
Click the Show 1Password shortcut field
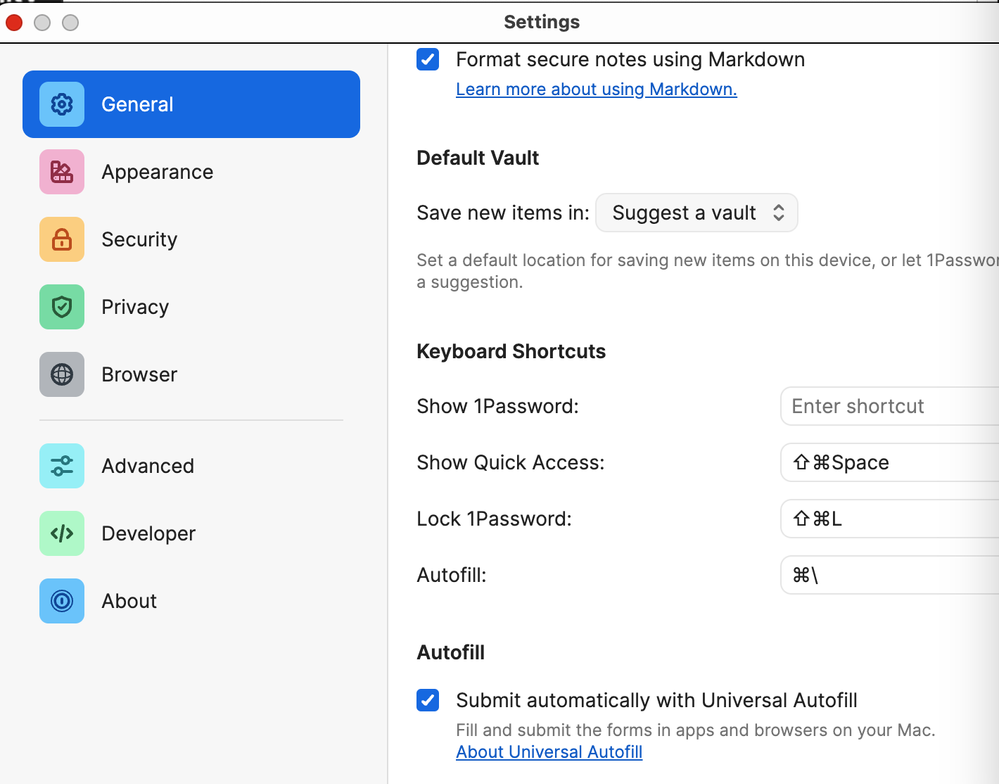(888, 406)
